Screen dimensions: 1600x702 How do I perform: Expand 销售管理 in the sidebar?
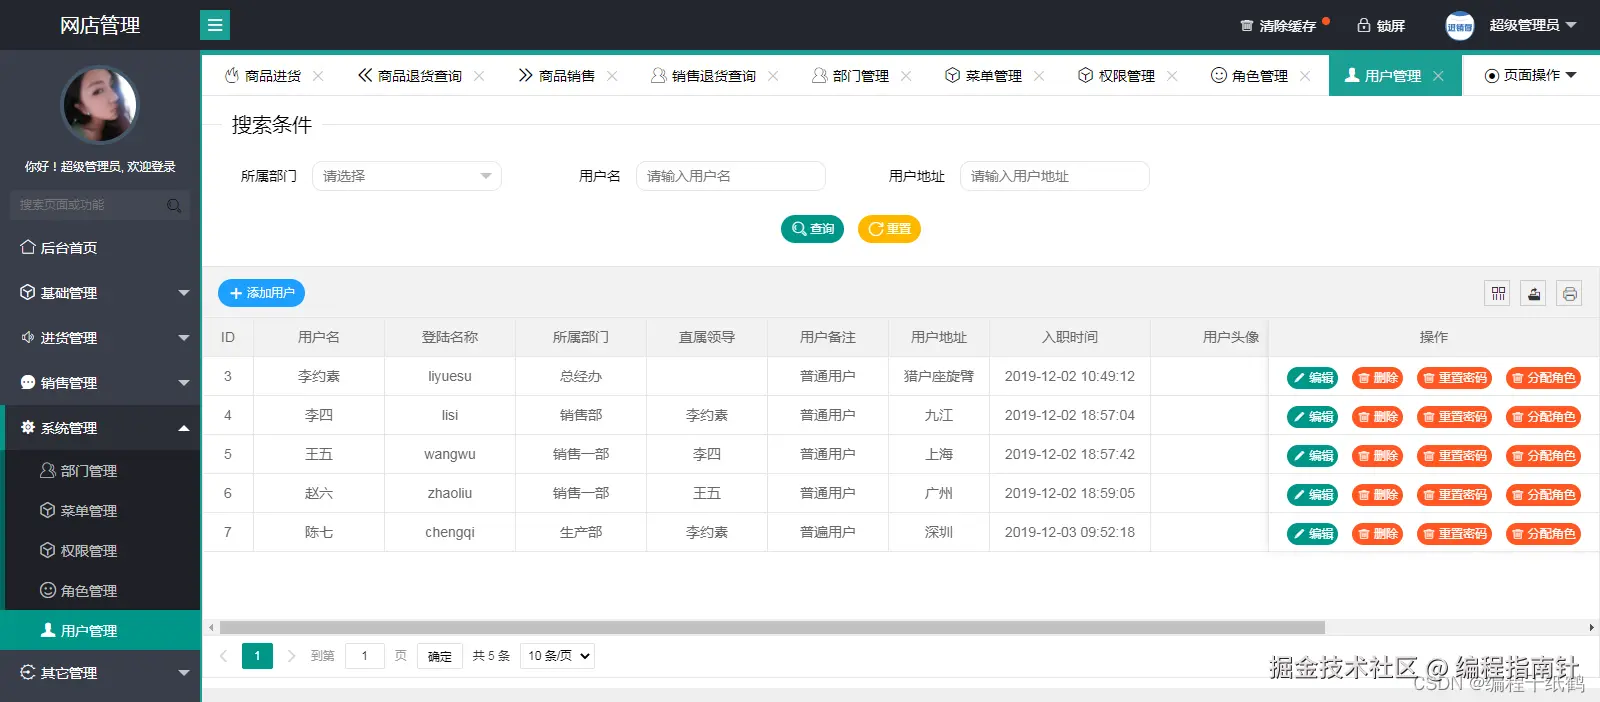(x=100, y=383)
